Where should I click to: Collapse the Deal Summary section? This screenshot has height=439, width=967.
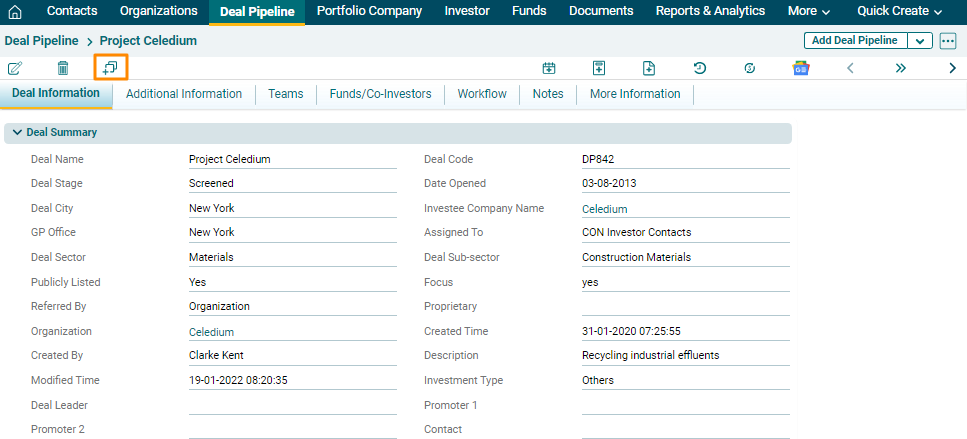coord(18,132)
